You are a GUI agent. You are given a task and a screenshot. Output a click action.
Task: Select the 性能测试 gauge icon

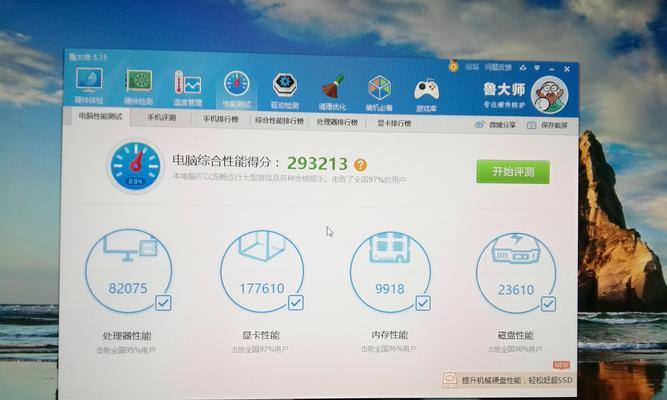pyautogui.click(x=237, y=83)
